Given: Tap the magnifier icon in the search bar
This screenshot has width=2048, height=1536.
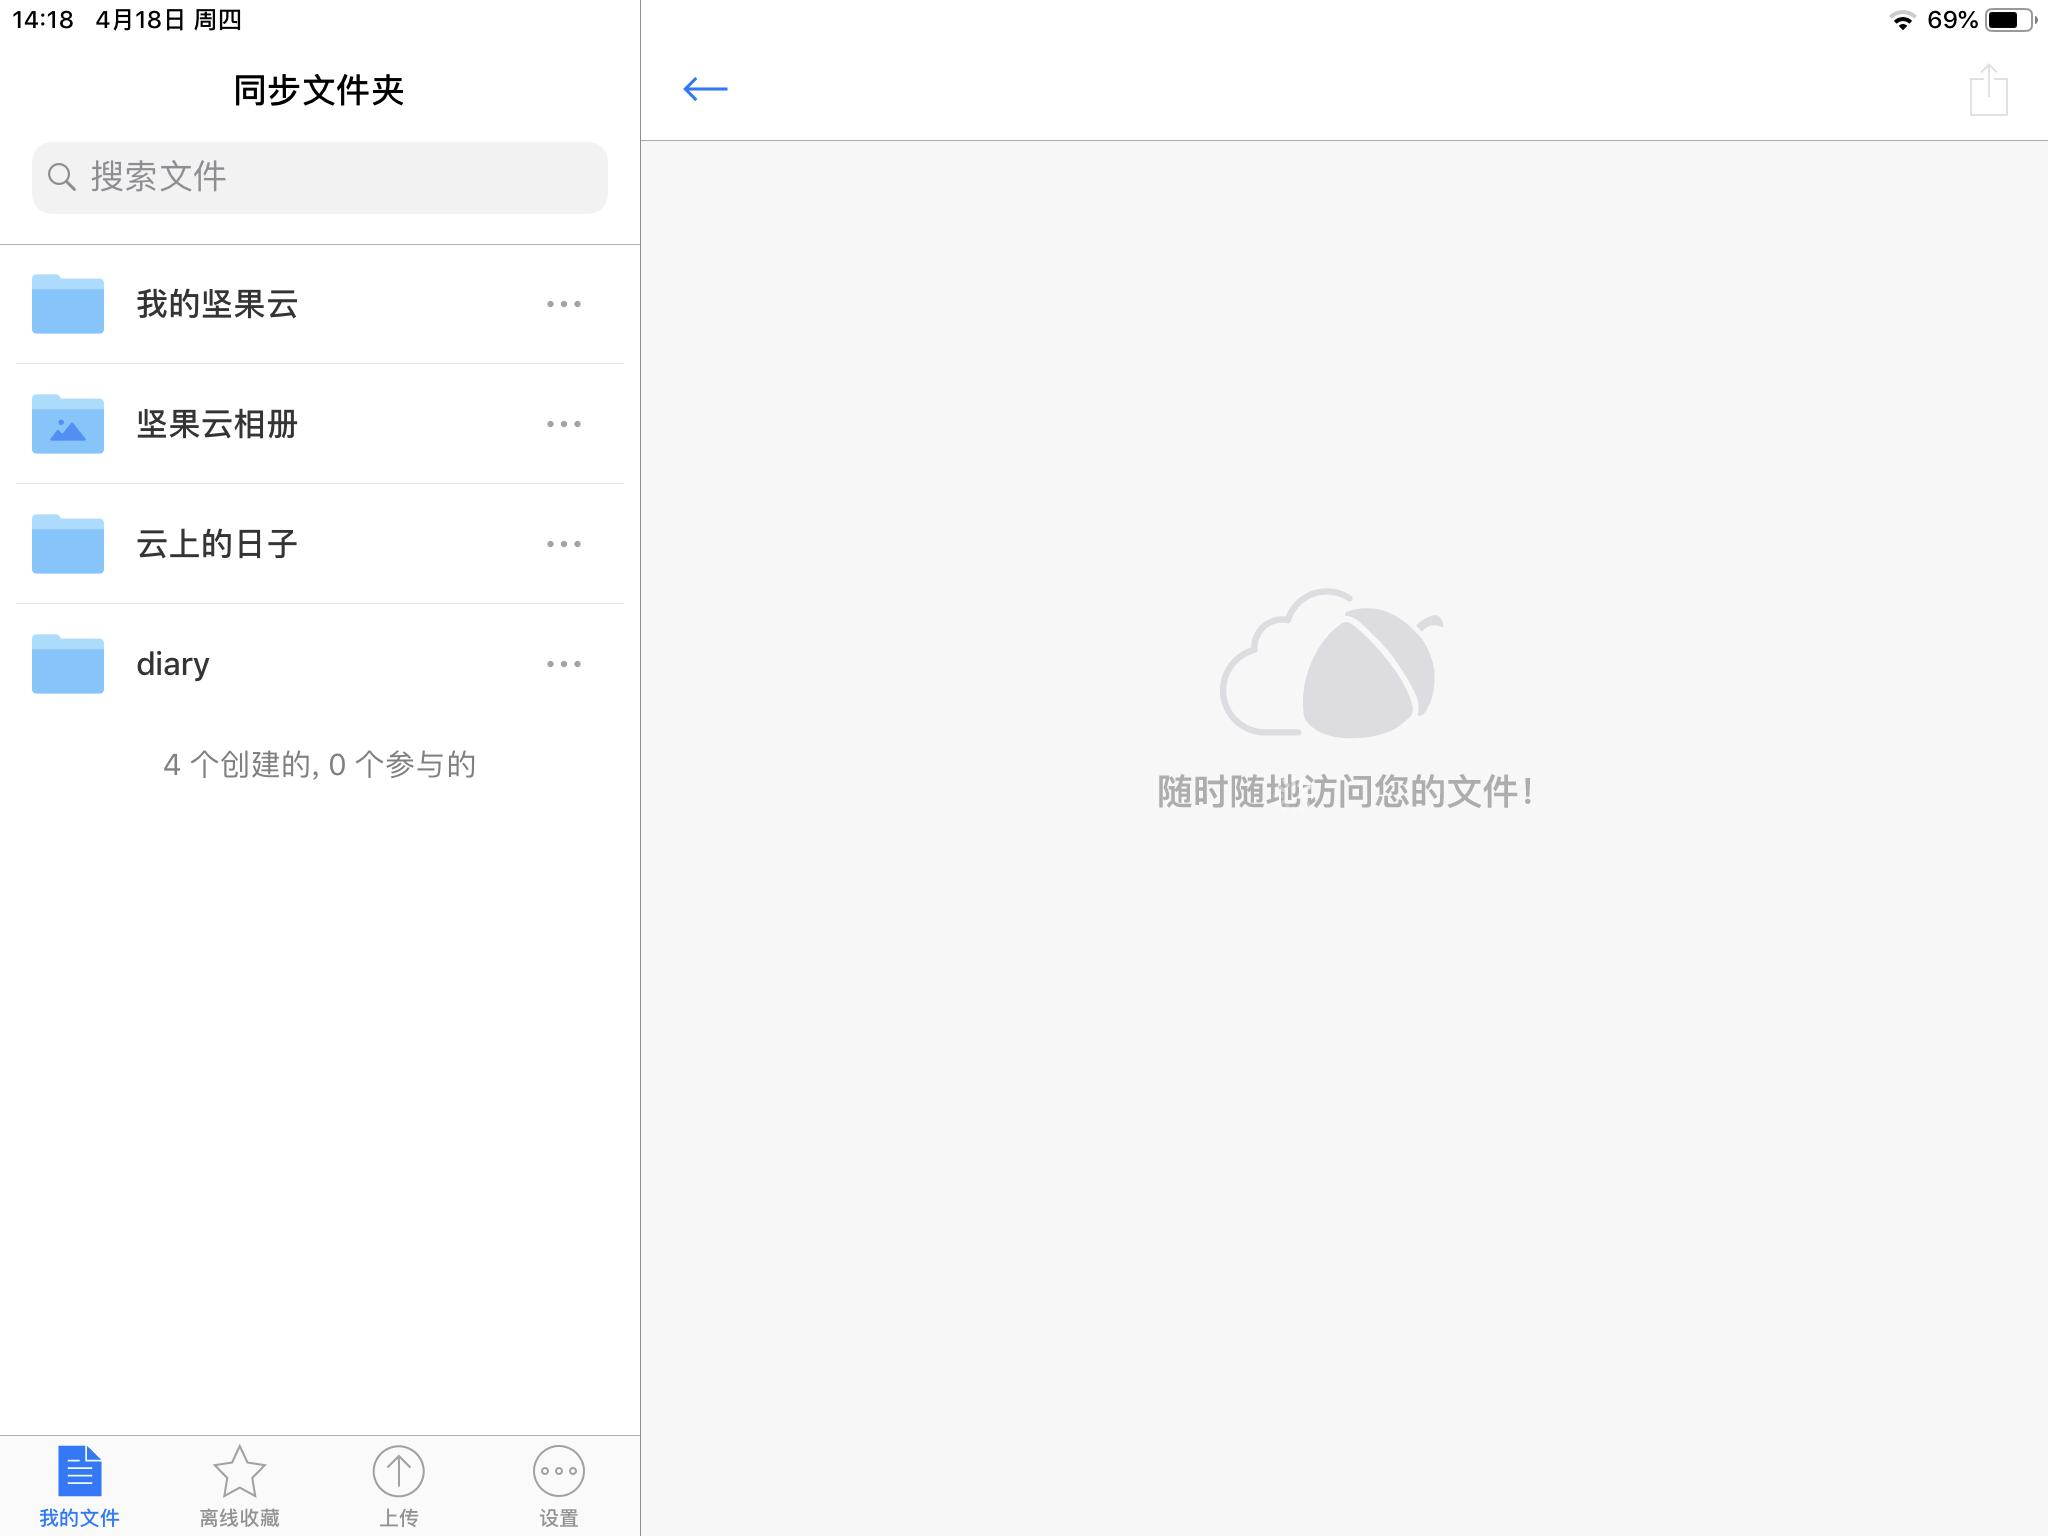Looking at the screenshot, I should (x=62, y=177).
